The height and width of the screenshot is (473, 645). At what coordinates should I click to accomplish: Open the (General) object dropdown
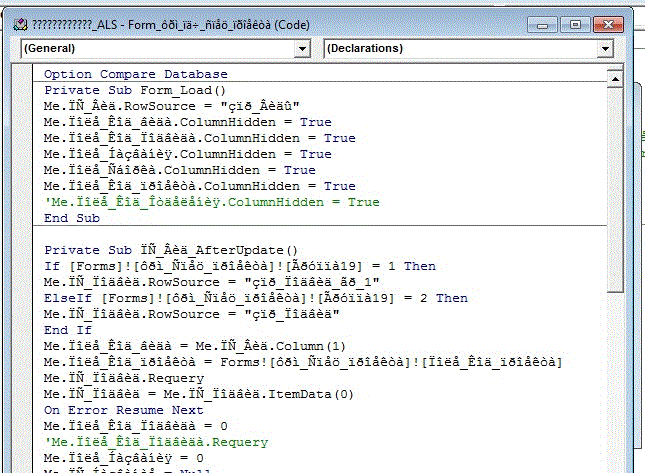pyautogui.click(x=165, y=49)
